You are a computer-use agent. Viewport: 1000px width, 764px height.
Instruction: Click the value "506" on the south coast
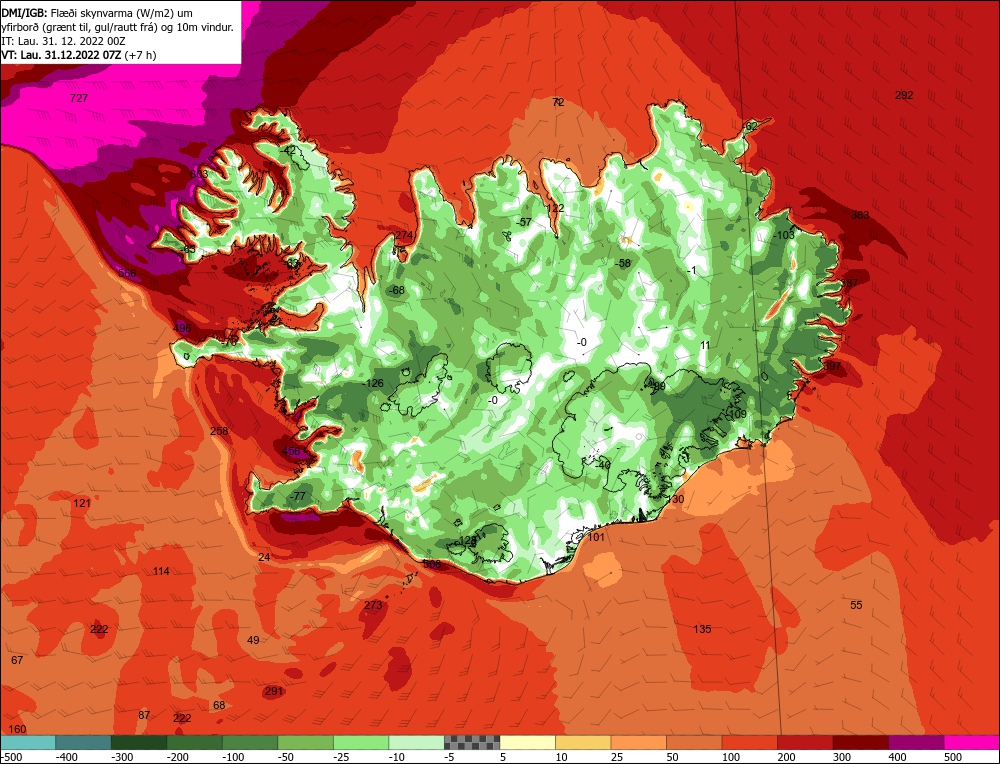click(432, 564)
